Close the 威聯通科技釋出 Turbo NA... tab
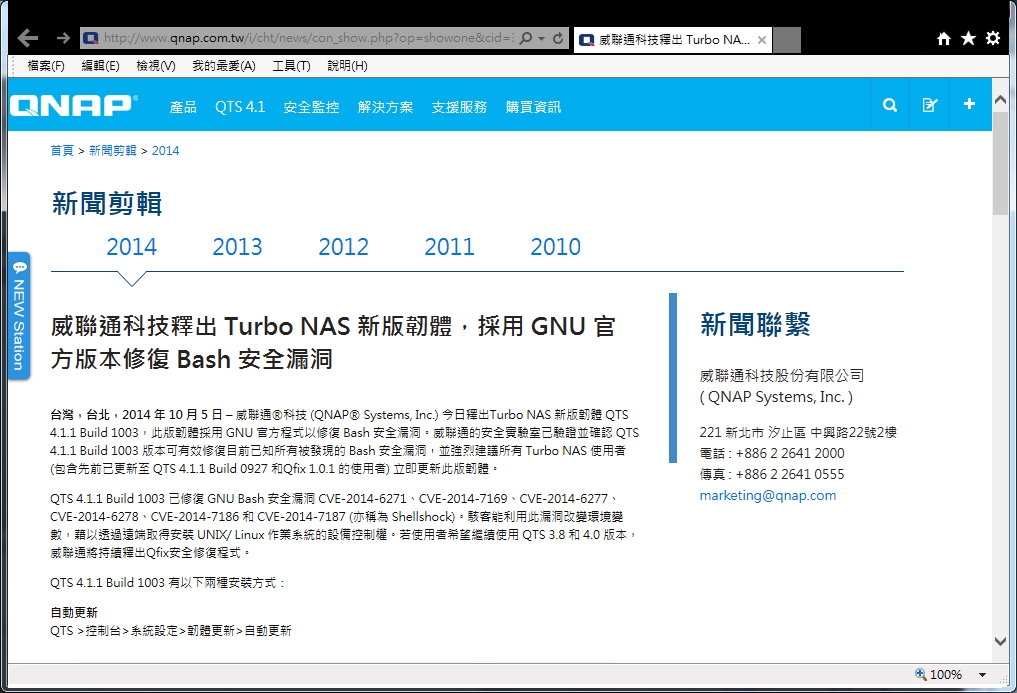The height and width of the screenshot is (693, 1017). point(762,40)
